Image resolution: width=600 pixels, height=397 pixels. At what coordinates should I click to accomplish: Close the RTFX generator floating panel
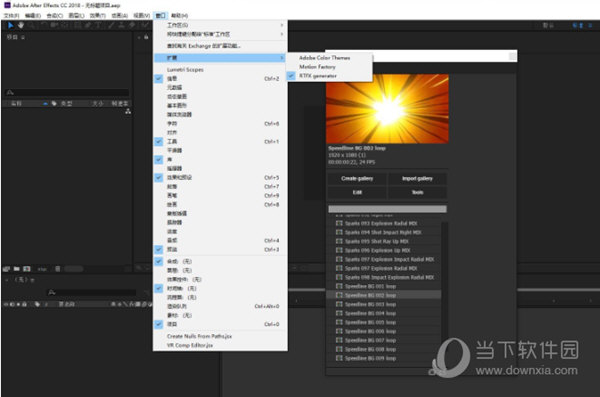point(512,57)
